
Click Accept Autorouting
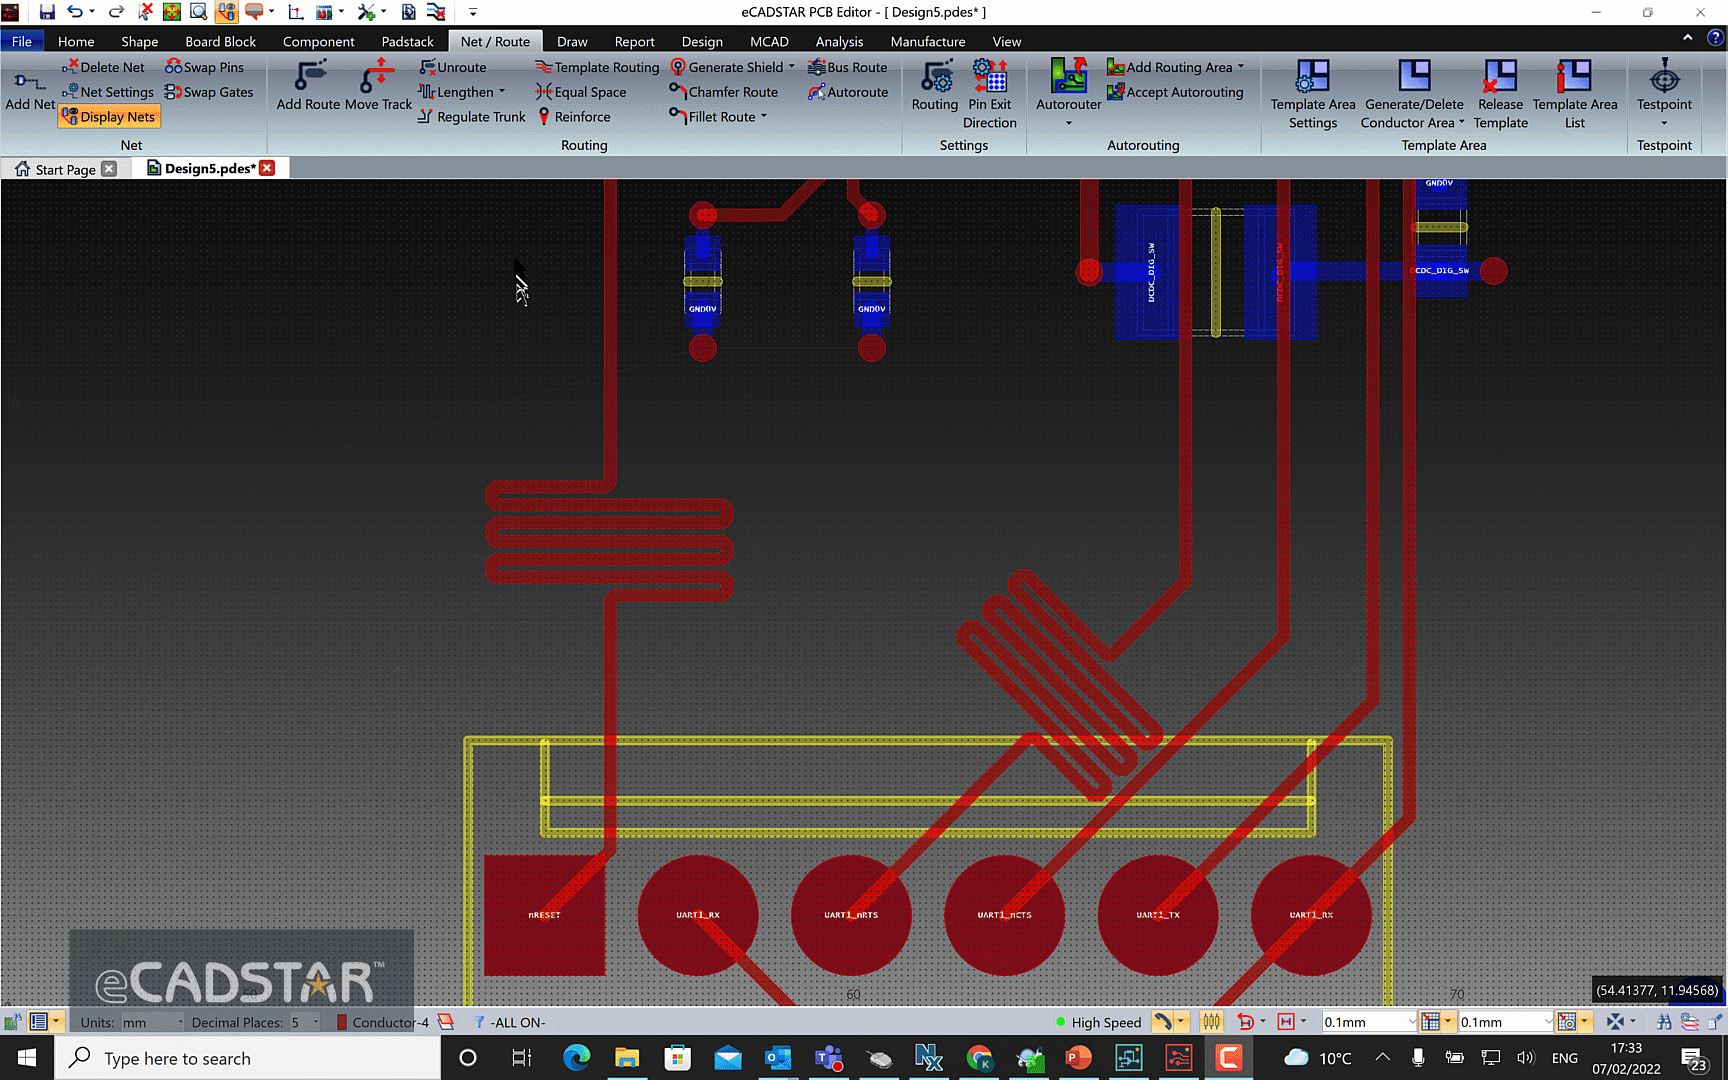point(1175,92)
